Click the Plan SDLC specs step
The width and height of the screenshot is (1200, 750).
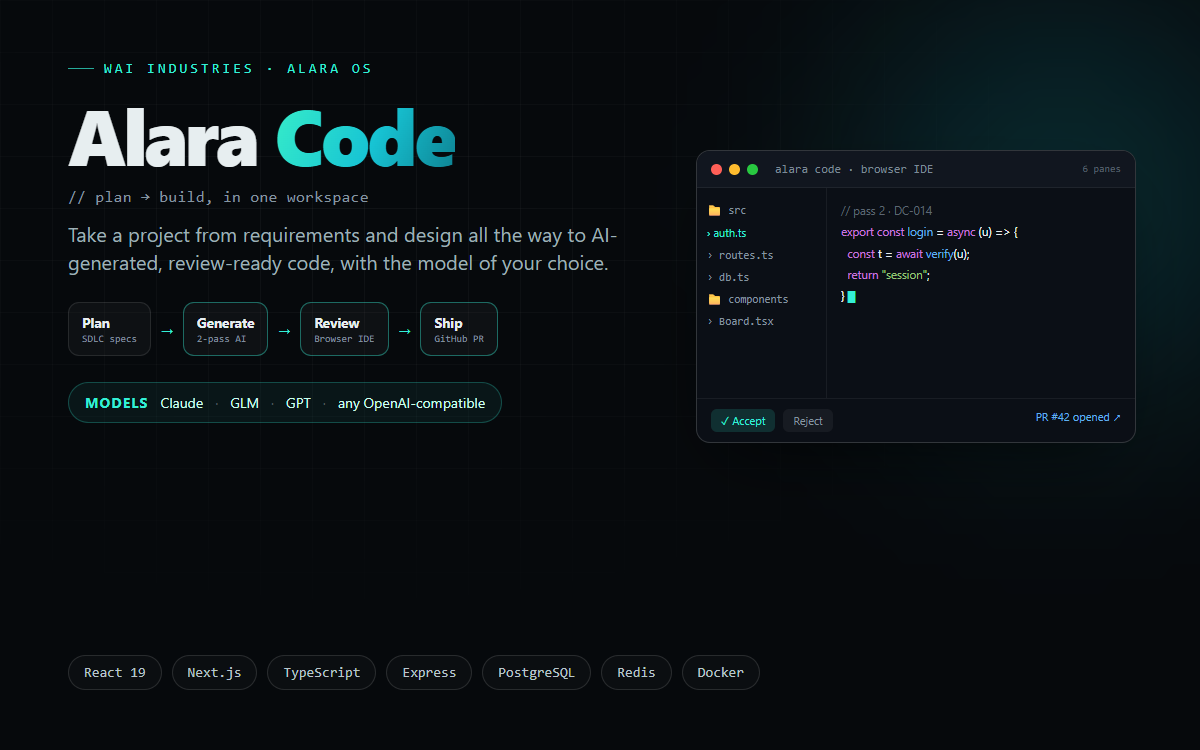110,329
